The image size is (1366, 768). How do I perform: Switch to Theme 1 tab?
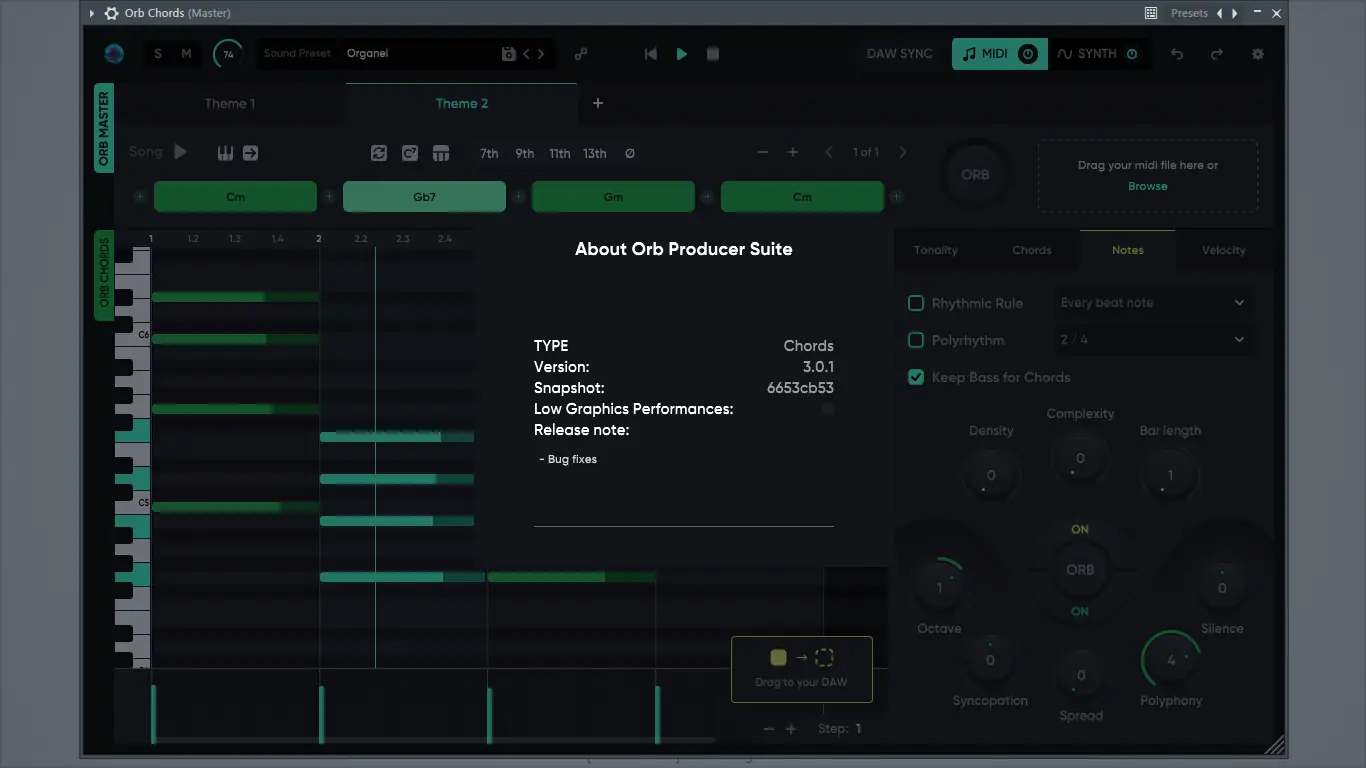[230, 103]
